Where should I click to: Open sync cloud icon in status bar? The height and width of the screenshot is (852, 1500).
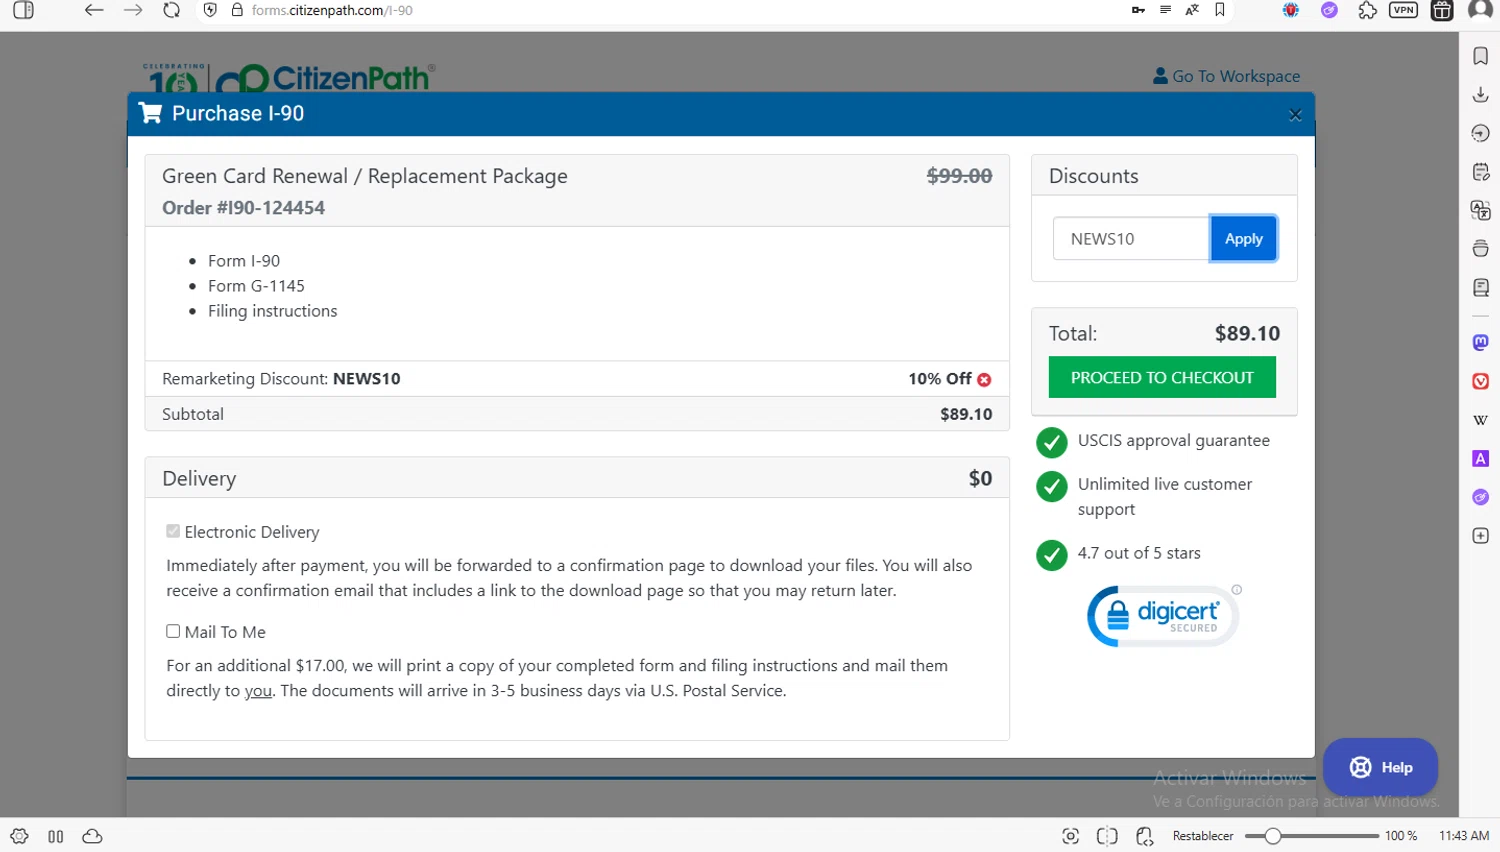92,836
